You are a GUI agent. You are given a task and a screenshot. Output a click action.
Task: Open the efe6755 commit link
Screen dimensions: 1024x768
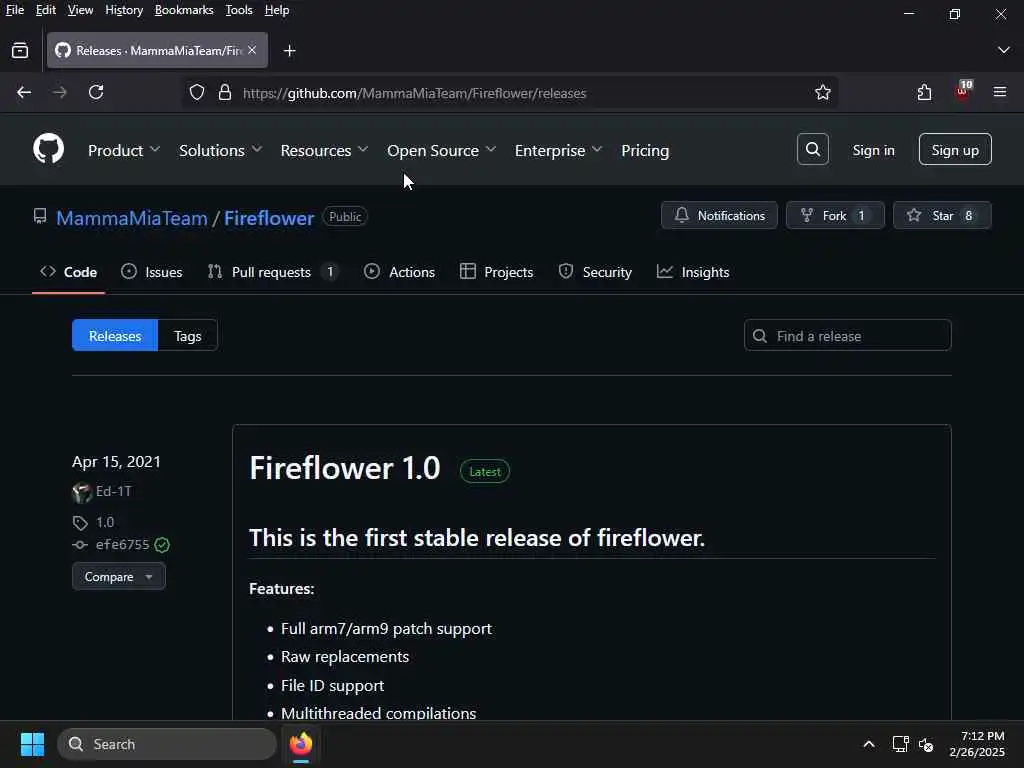[122, 545]
